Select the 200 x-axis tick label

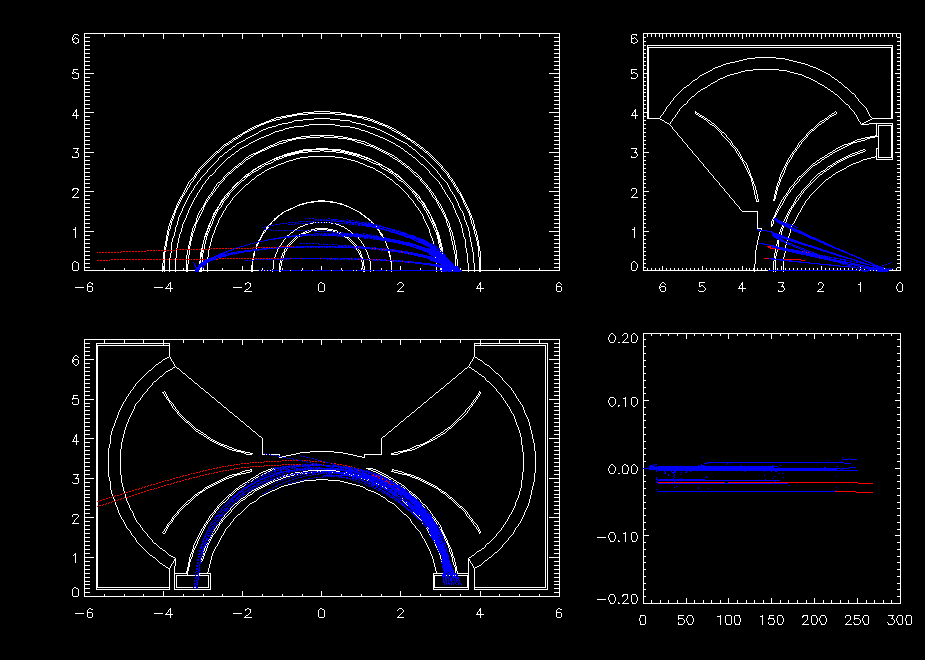coord(815,620)
